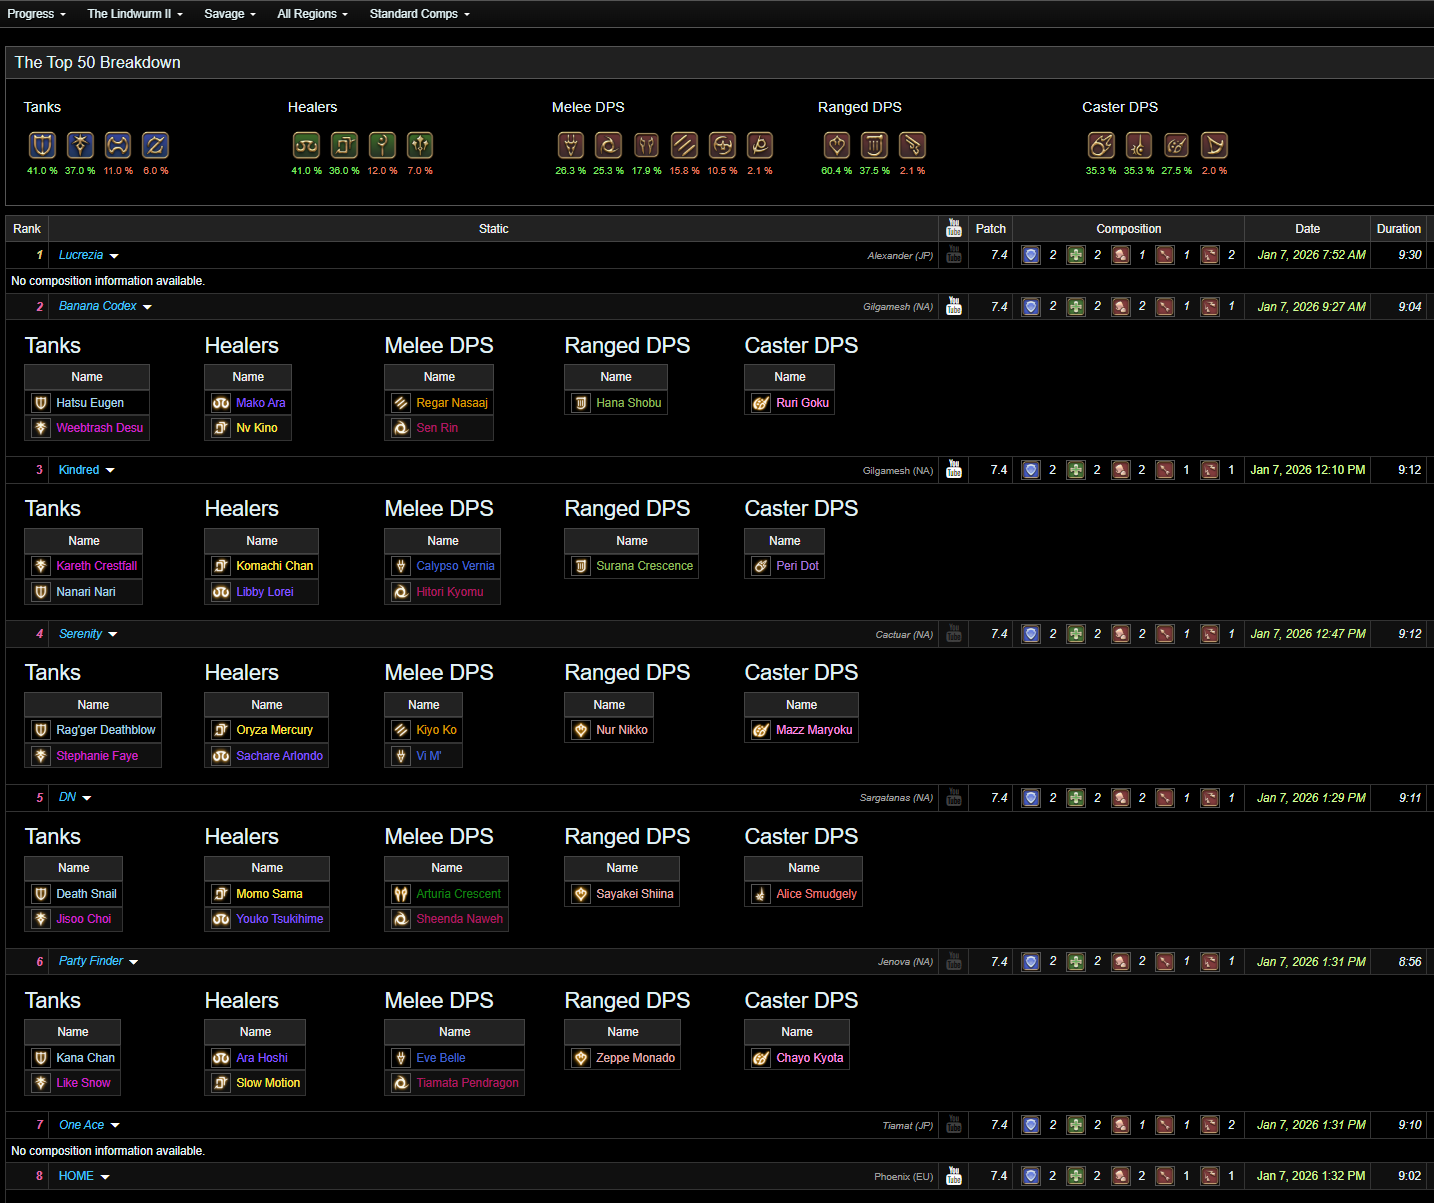Open the Savage difficulty menu
This screenshot has height=1203, width=1434.
pyautogui.click(x=230, y=14)
